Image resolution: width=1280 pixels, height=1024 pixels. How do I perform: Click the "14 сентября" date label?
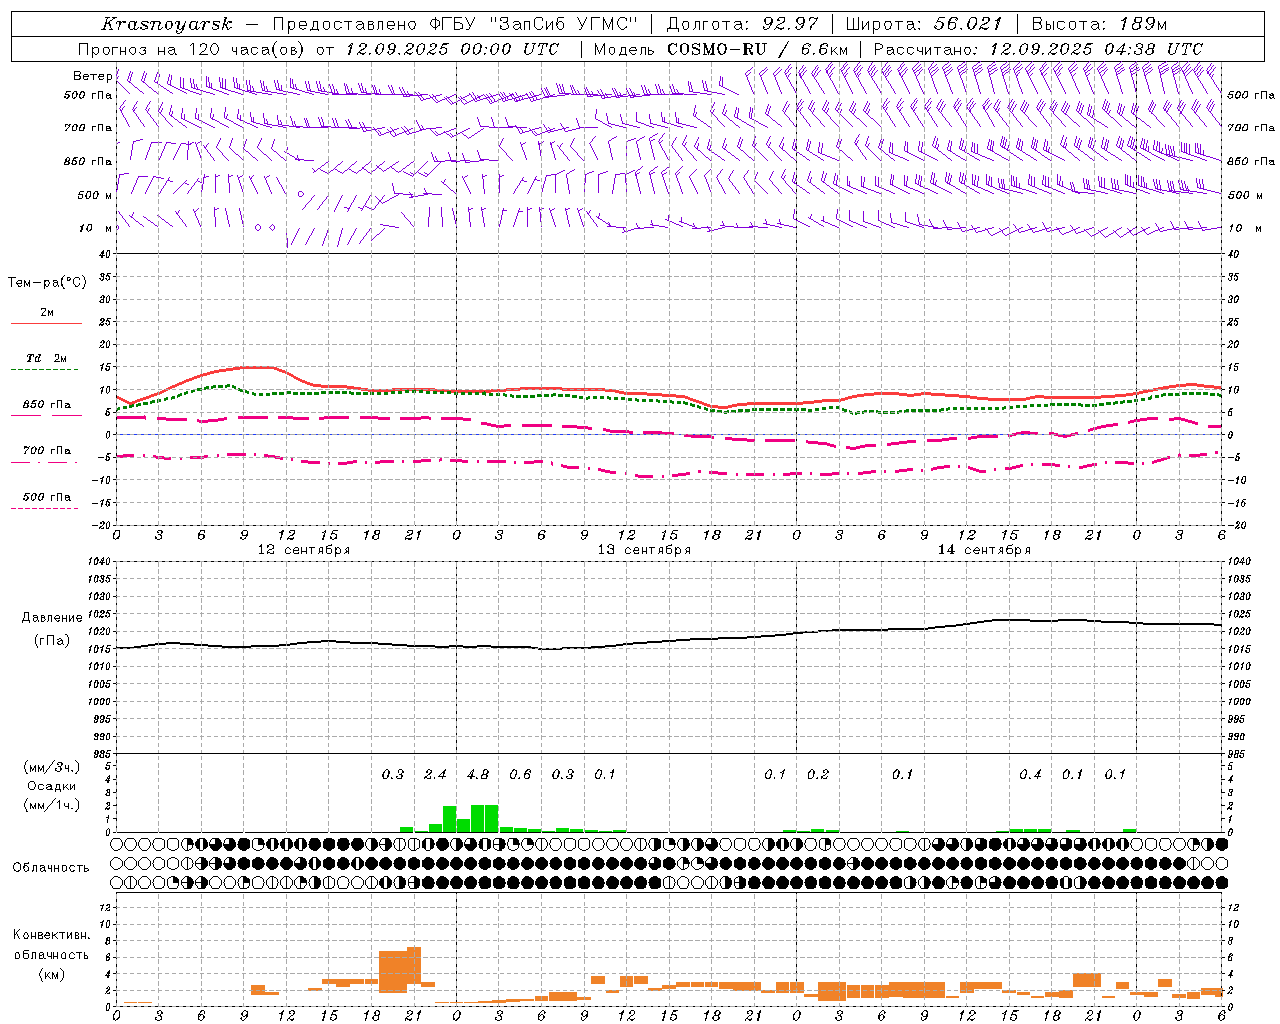pyautogui.click(x=984, y=550)
